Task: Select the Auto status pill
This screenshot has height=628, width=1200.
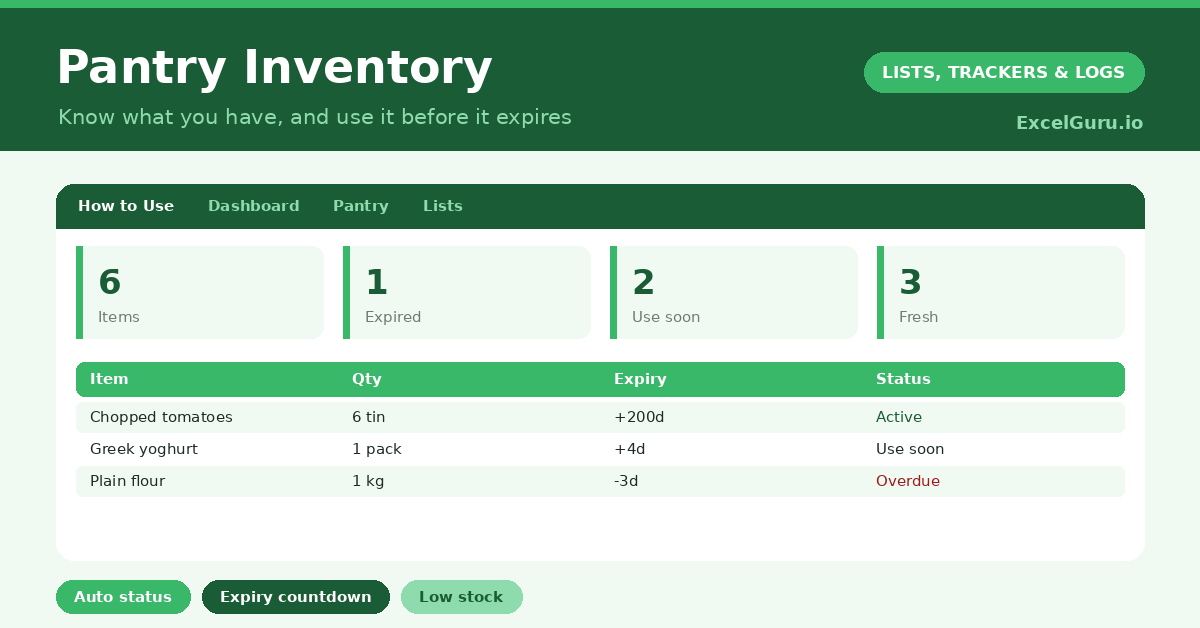Action: pyautogui.click(x=123, y=597)
